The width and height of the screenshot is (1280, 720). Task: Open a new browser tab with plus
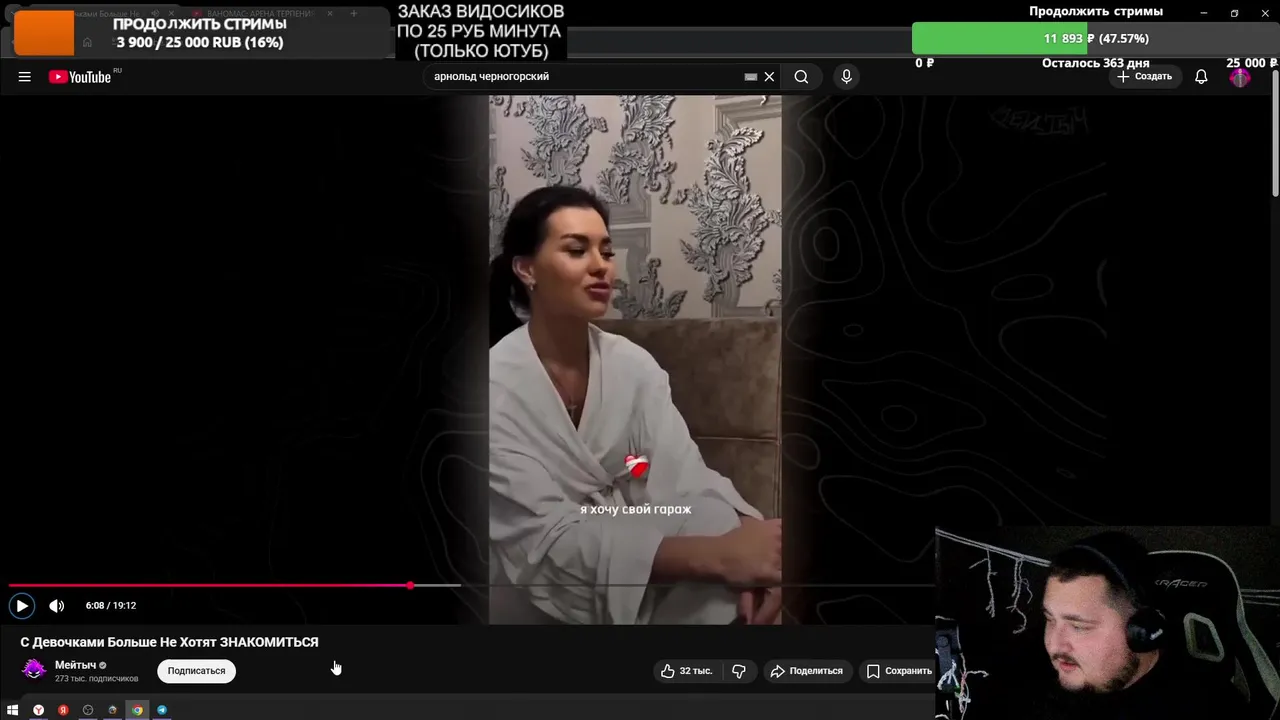[353, 14]
